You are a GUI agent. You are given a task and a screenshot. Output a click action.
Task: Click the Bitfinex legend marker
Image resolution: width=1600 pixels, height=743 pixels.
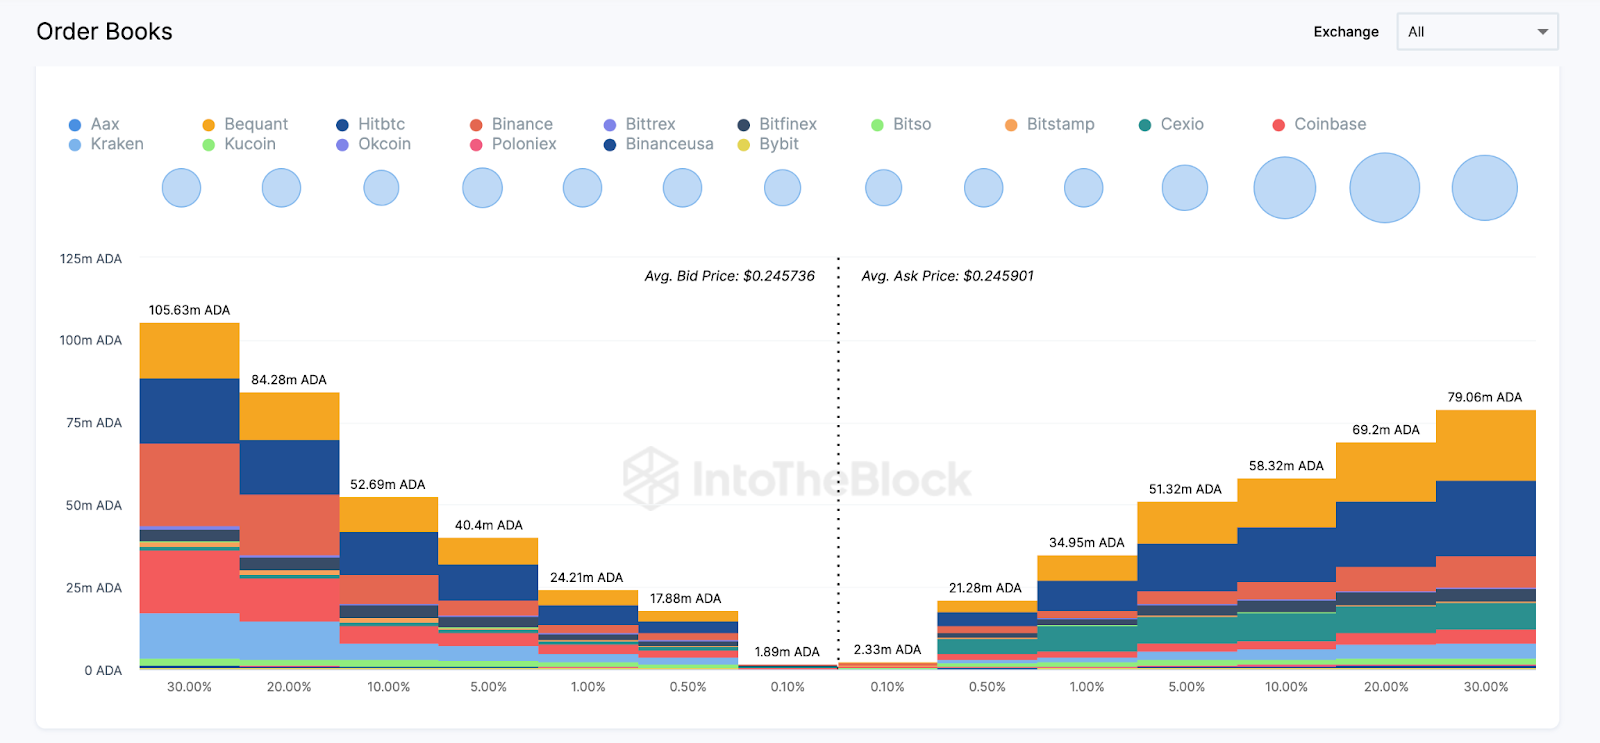pyautogui.click(x=744, y=125)
